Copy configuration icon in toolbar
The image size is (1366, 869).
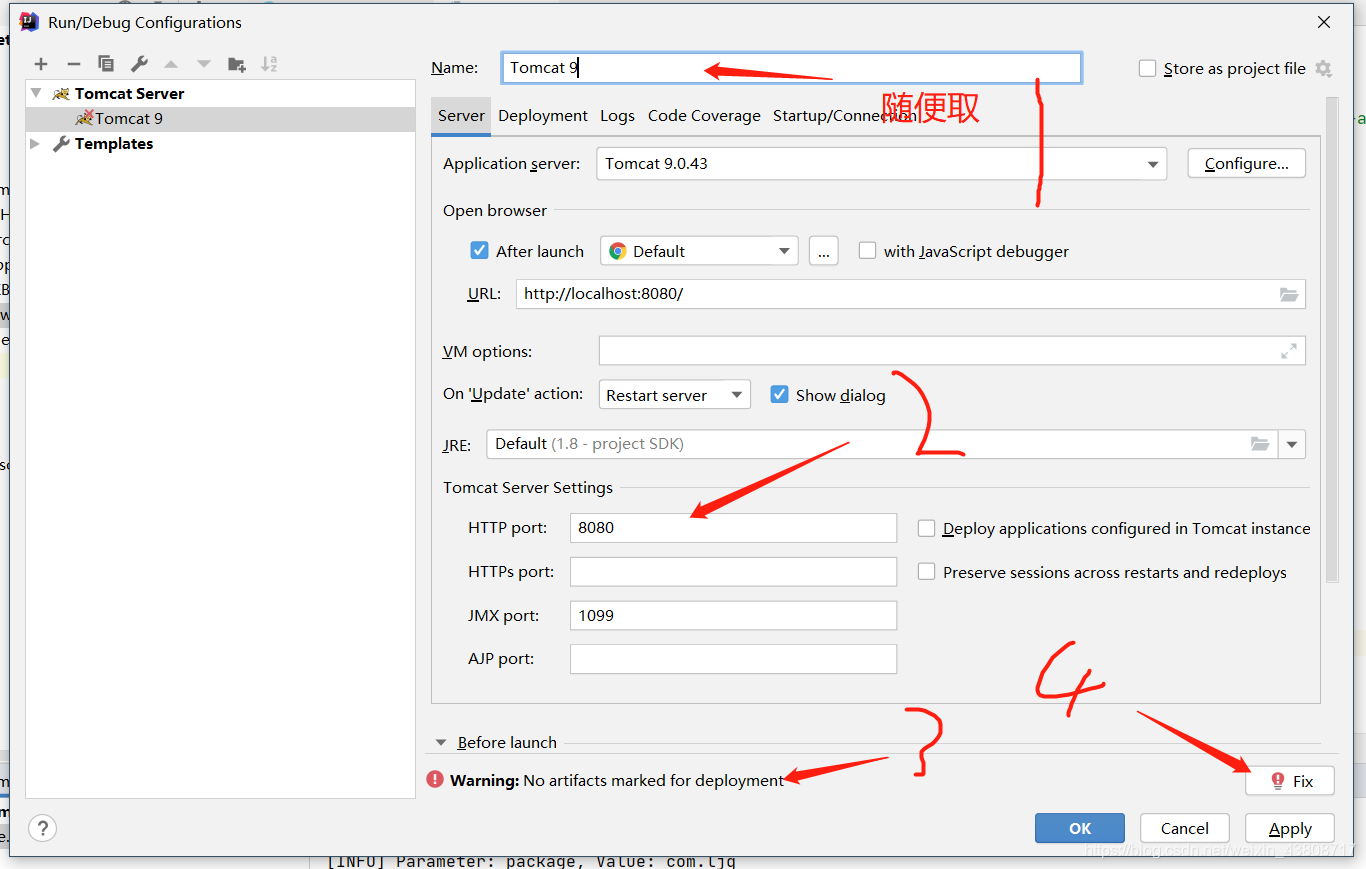point(106,64)
